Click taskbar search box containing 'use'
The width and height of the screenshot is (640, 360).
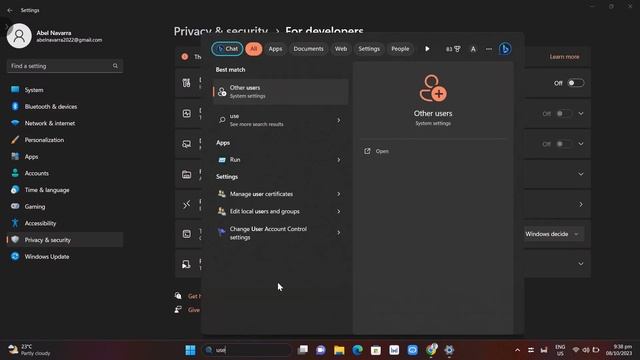point(247,350)
